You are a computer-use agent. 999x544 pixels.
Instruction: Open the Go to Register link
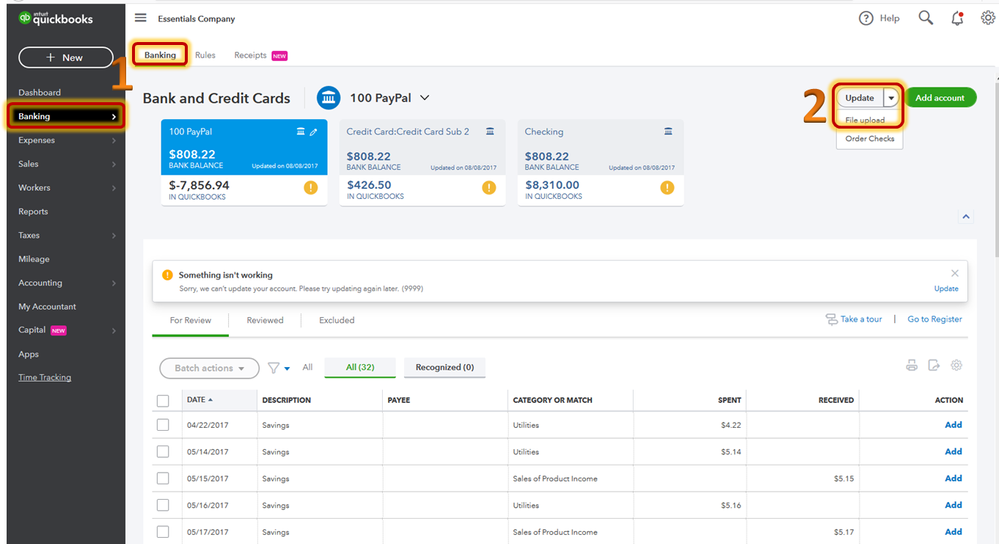click(x=935, y=319)
